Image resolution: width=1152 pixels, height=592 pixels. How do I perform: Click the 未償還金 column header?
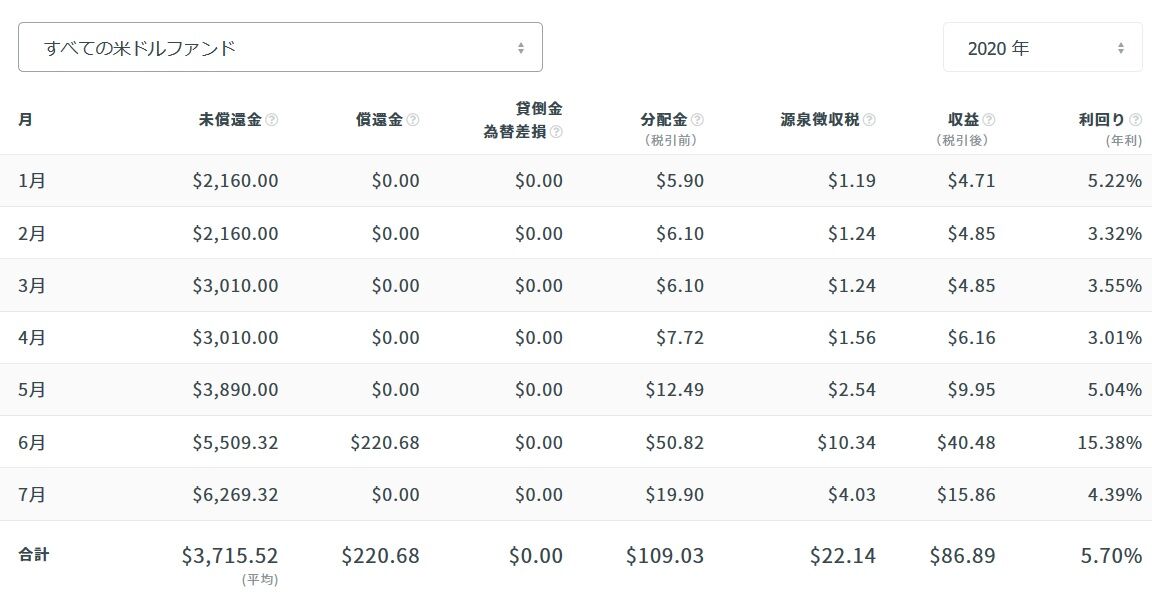(x=230, y=120)
